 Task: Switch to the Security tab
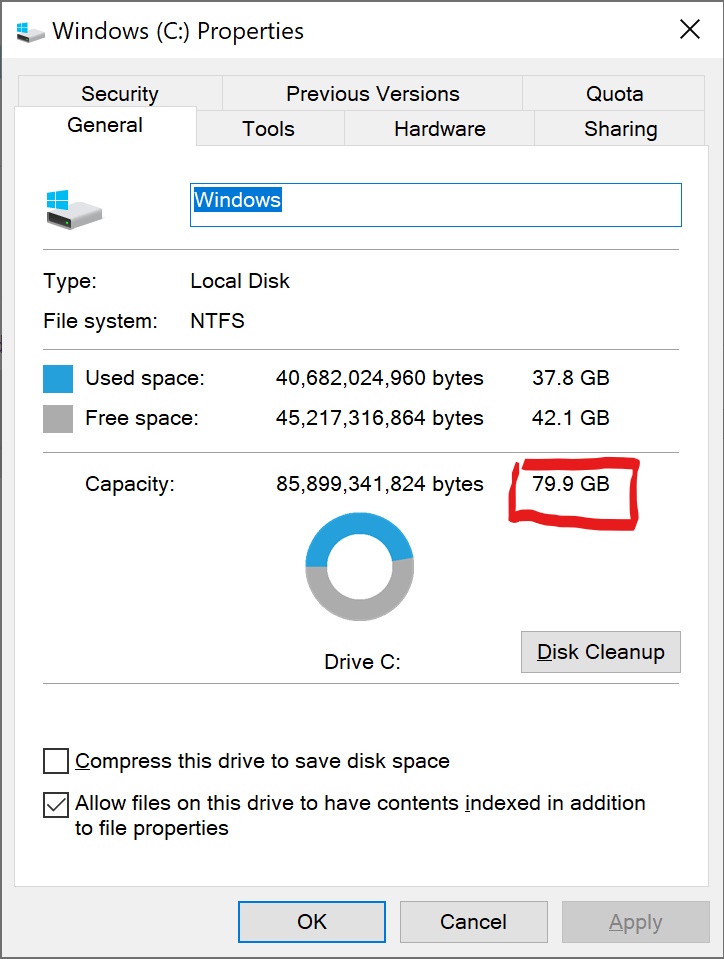[x=120, y=94]
